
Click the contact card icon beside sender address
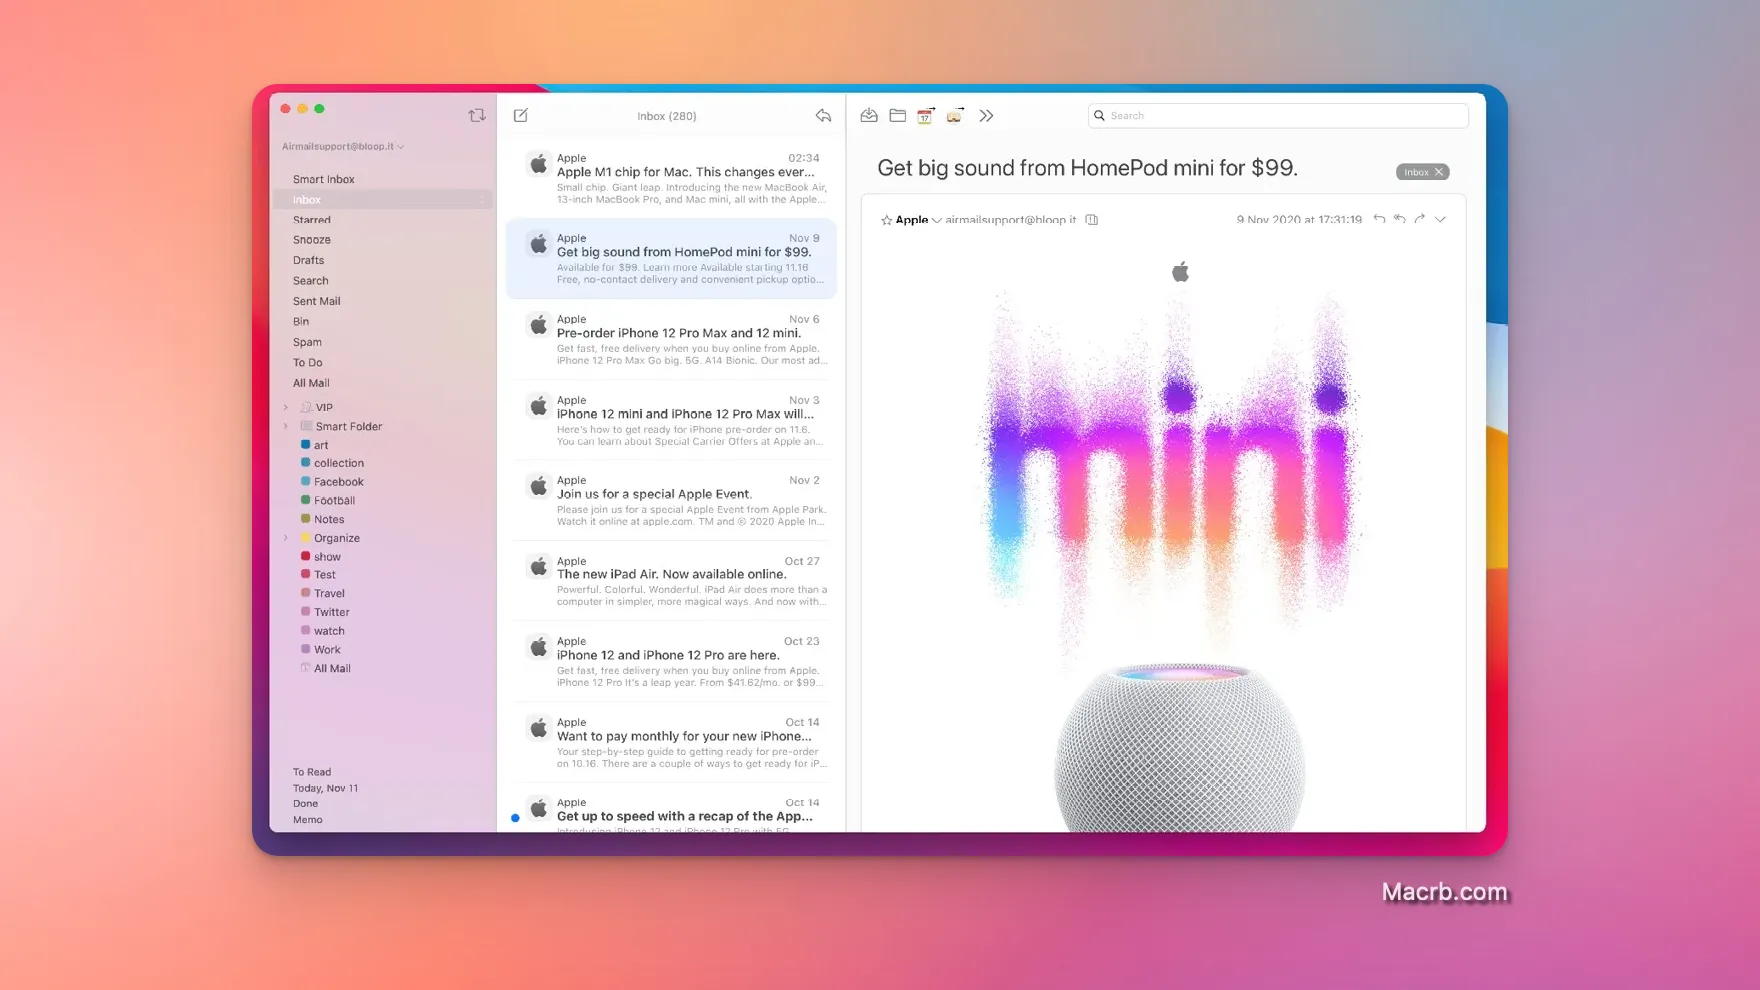pyautogui.click(x=1092, y=220)
